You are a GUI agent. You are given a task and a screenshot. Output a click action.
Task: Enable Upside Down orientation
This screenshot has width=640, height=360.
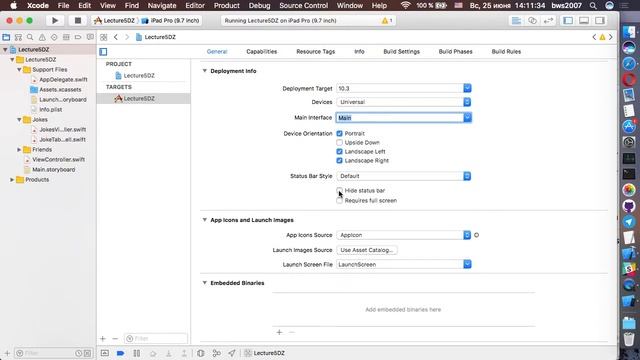click(x=340, y=142)
